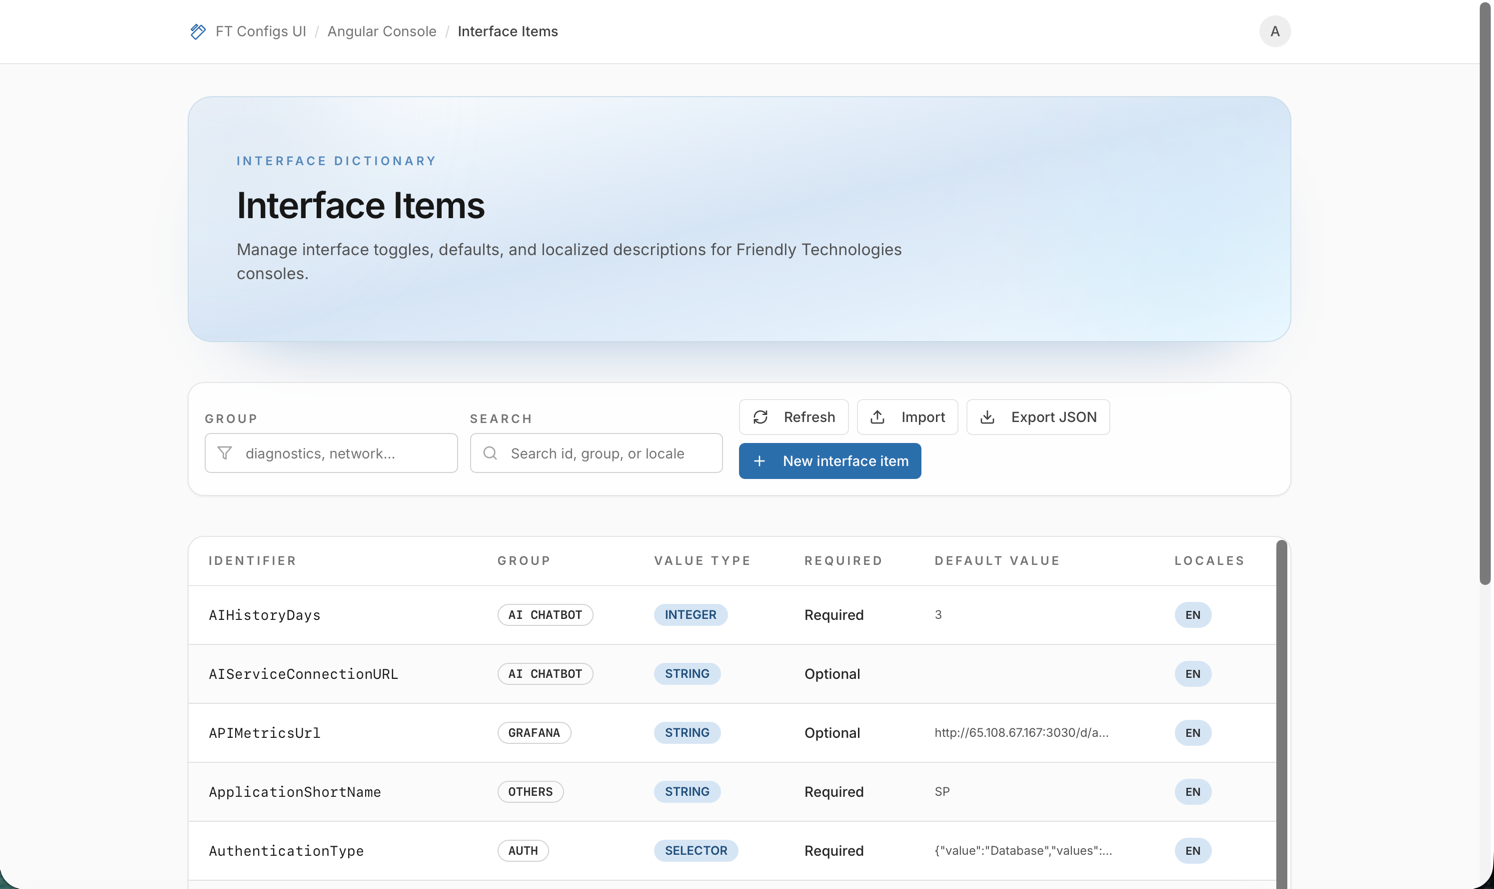Image resolution: width=1494 pixels, height=889 pixels.
Task: Click EN locale chip in AuthenticationType row
Action: point(1193,851)
